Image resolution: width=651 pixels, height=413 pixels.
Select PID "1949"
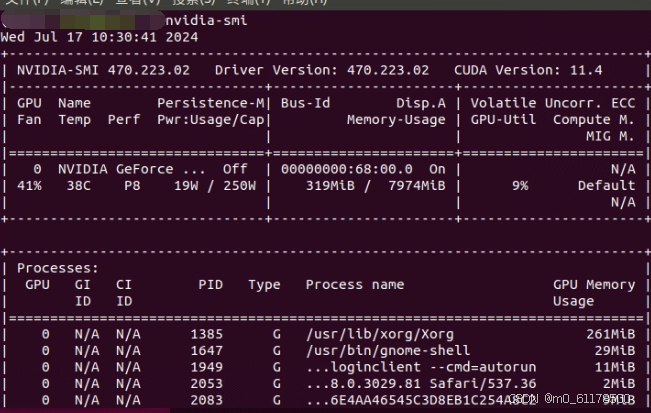tap(206, 367)
